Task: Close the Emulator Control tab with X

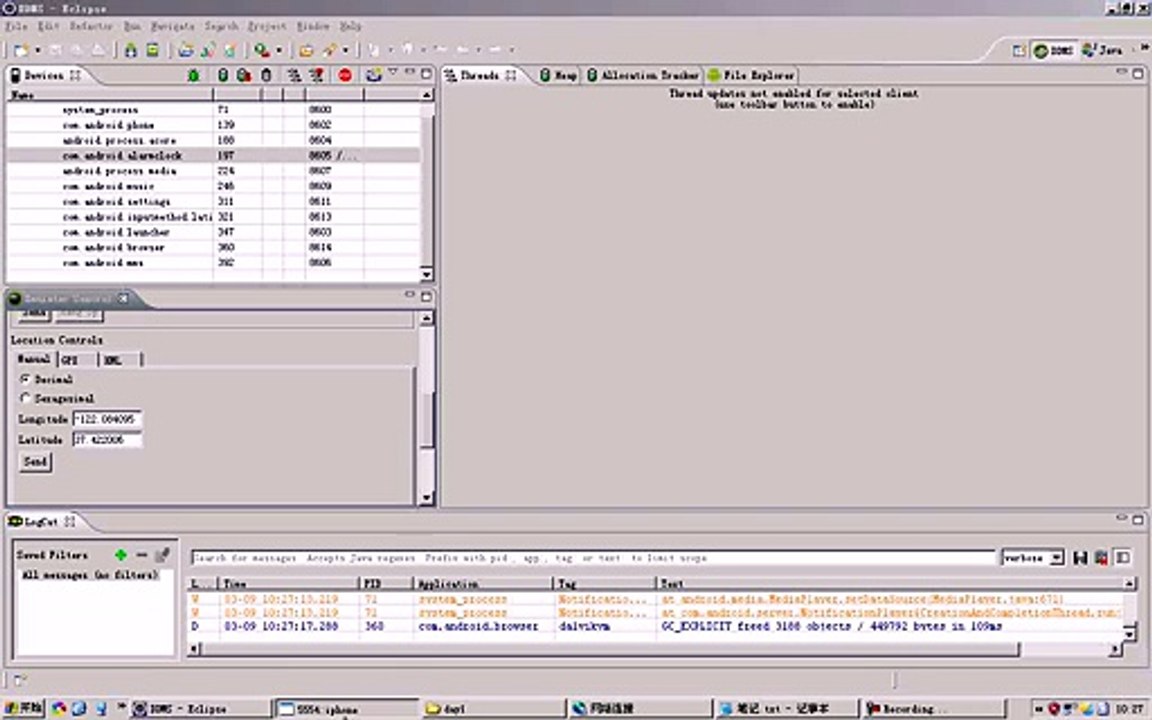Action: pyautogui.click(x=123, y=298)
